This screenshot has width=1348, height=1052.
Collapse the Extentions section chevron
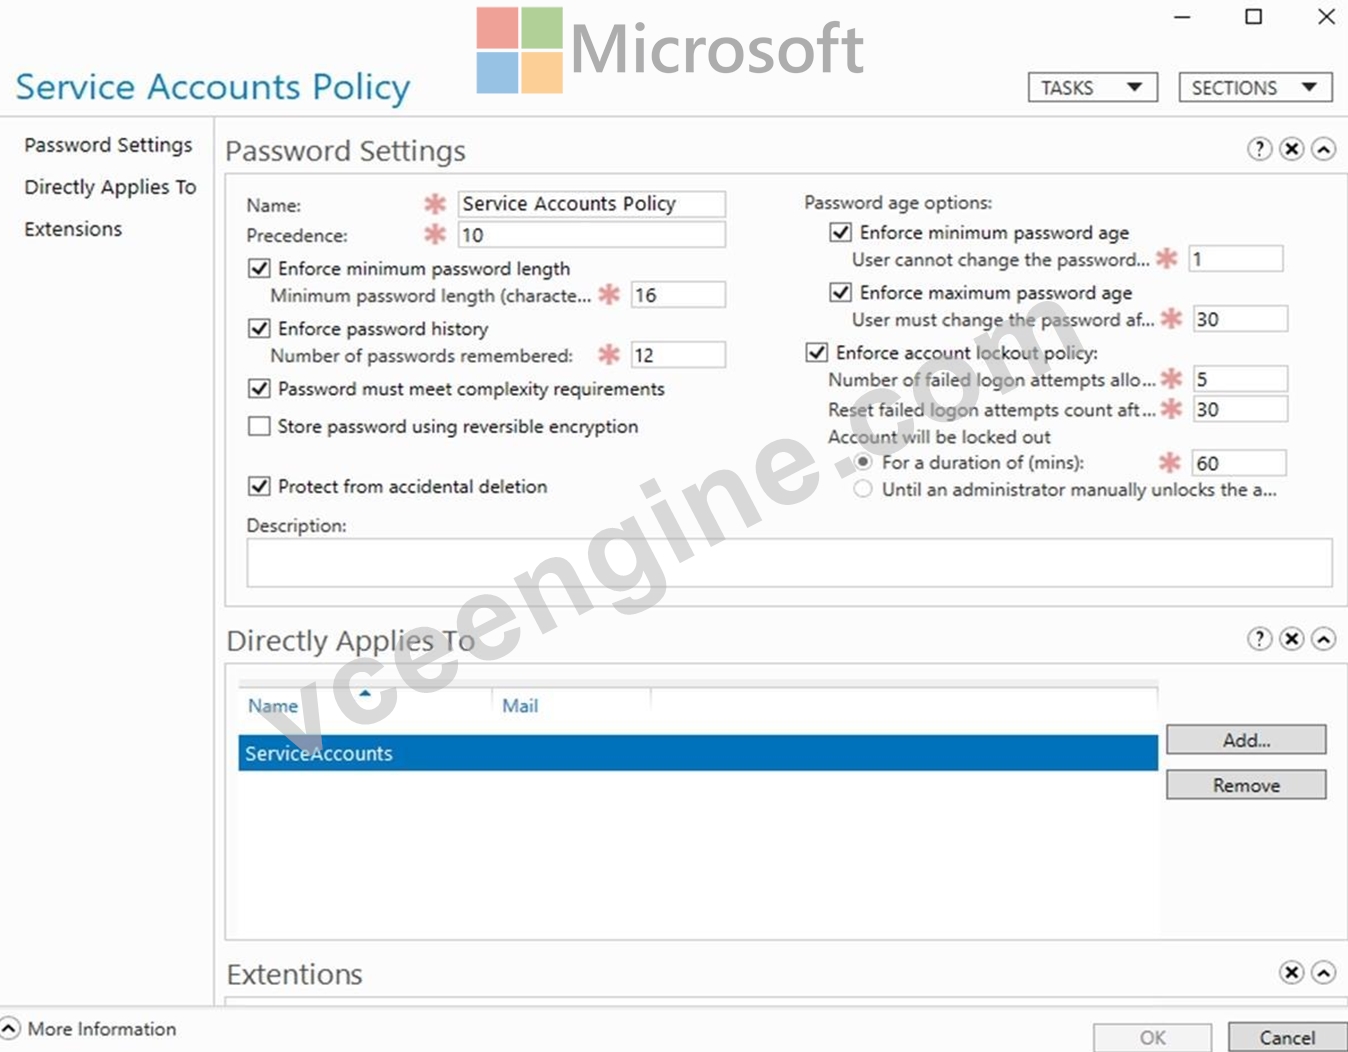(x=1323, y=972)
